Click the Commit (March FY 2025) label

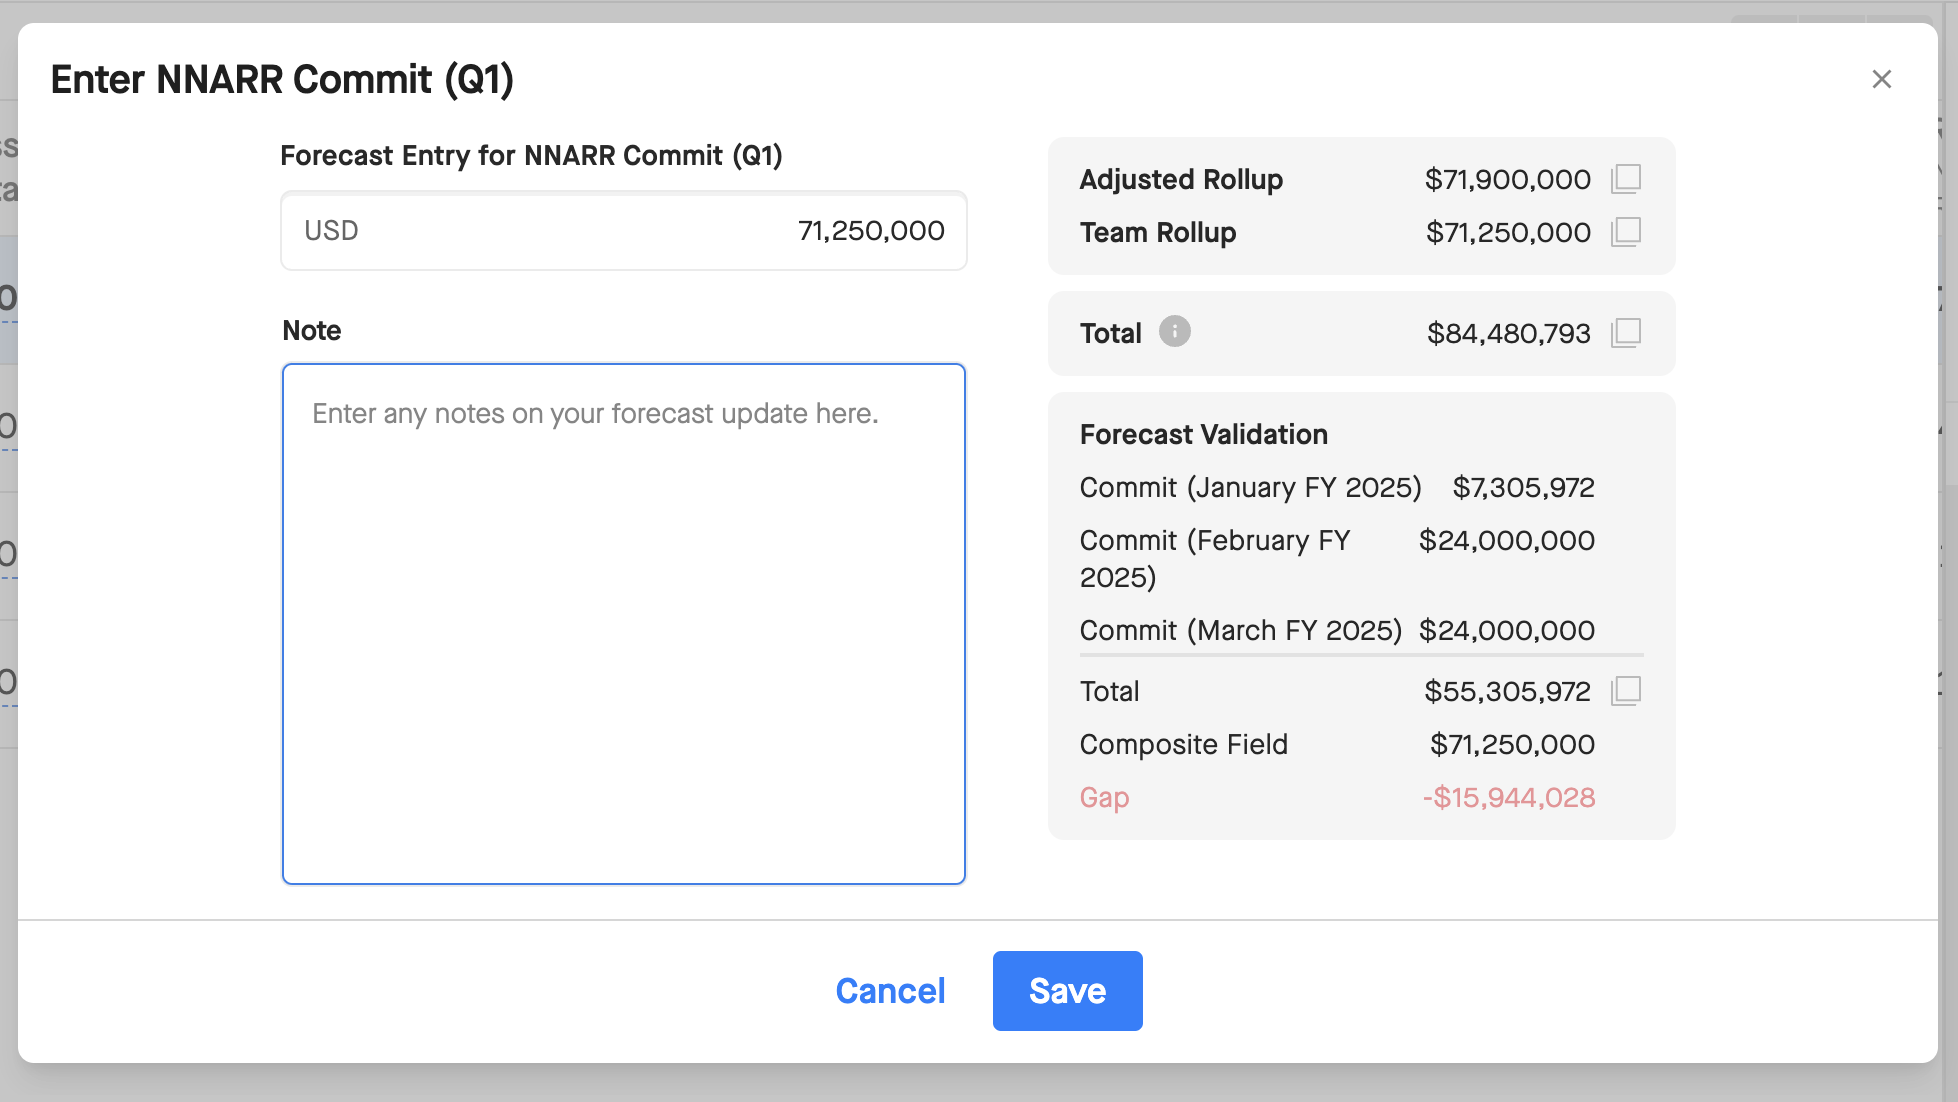point(1241,630)
